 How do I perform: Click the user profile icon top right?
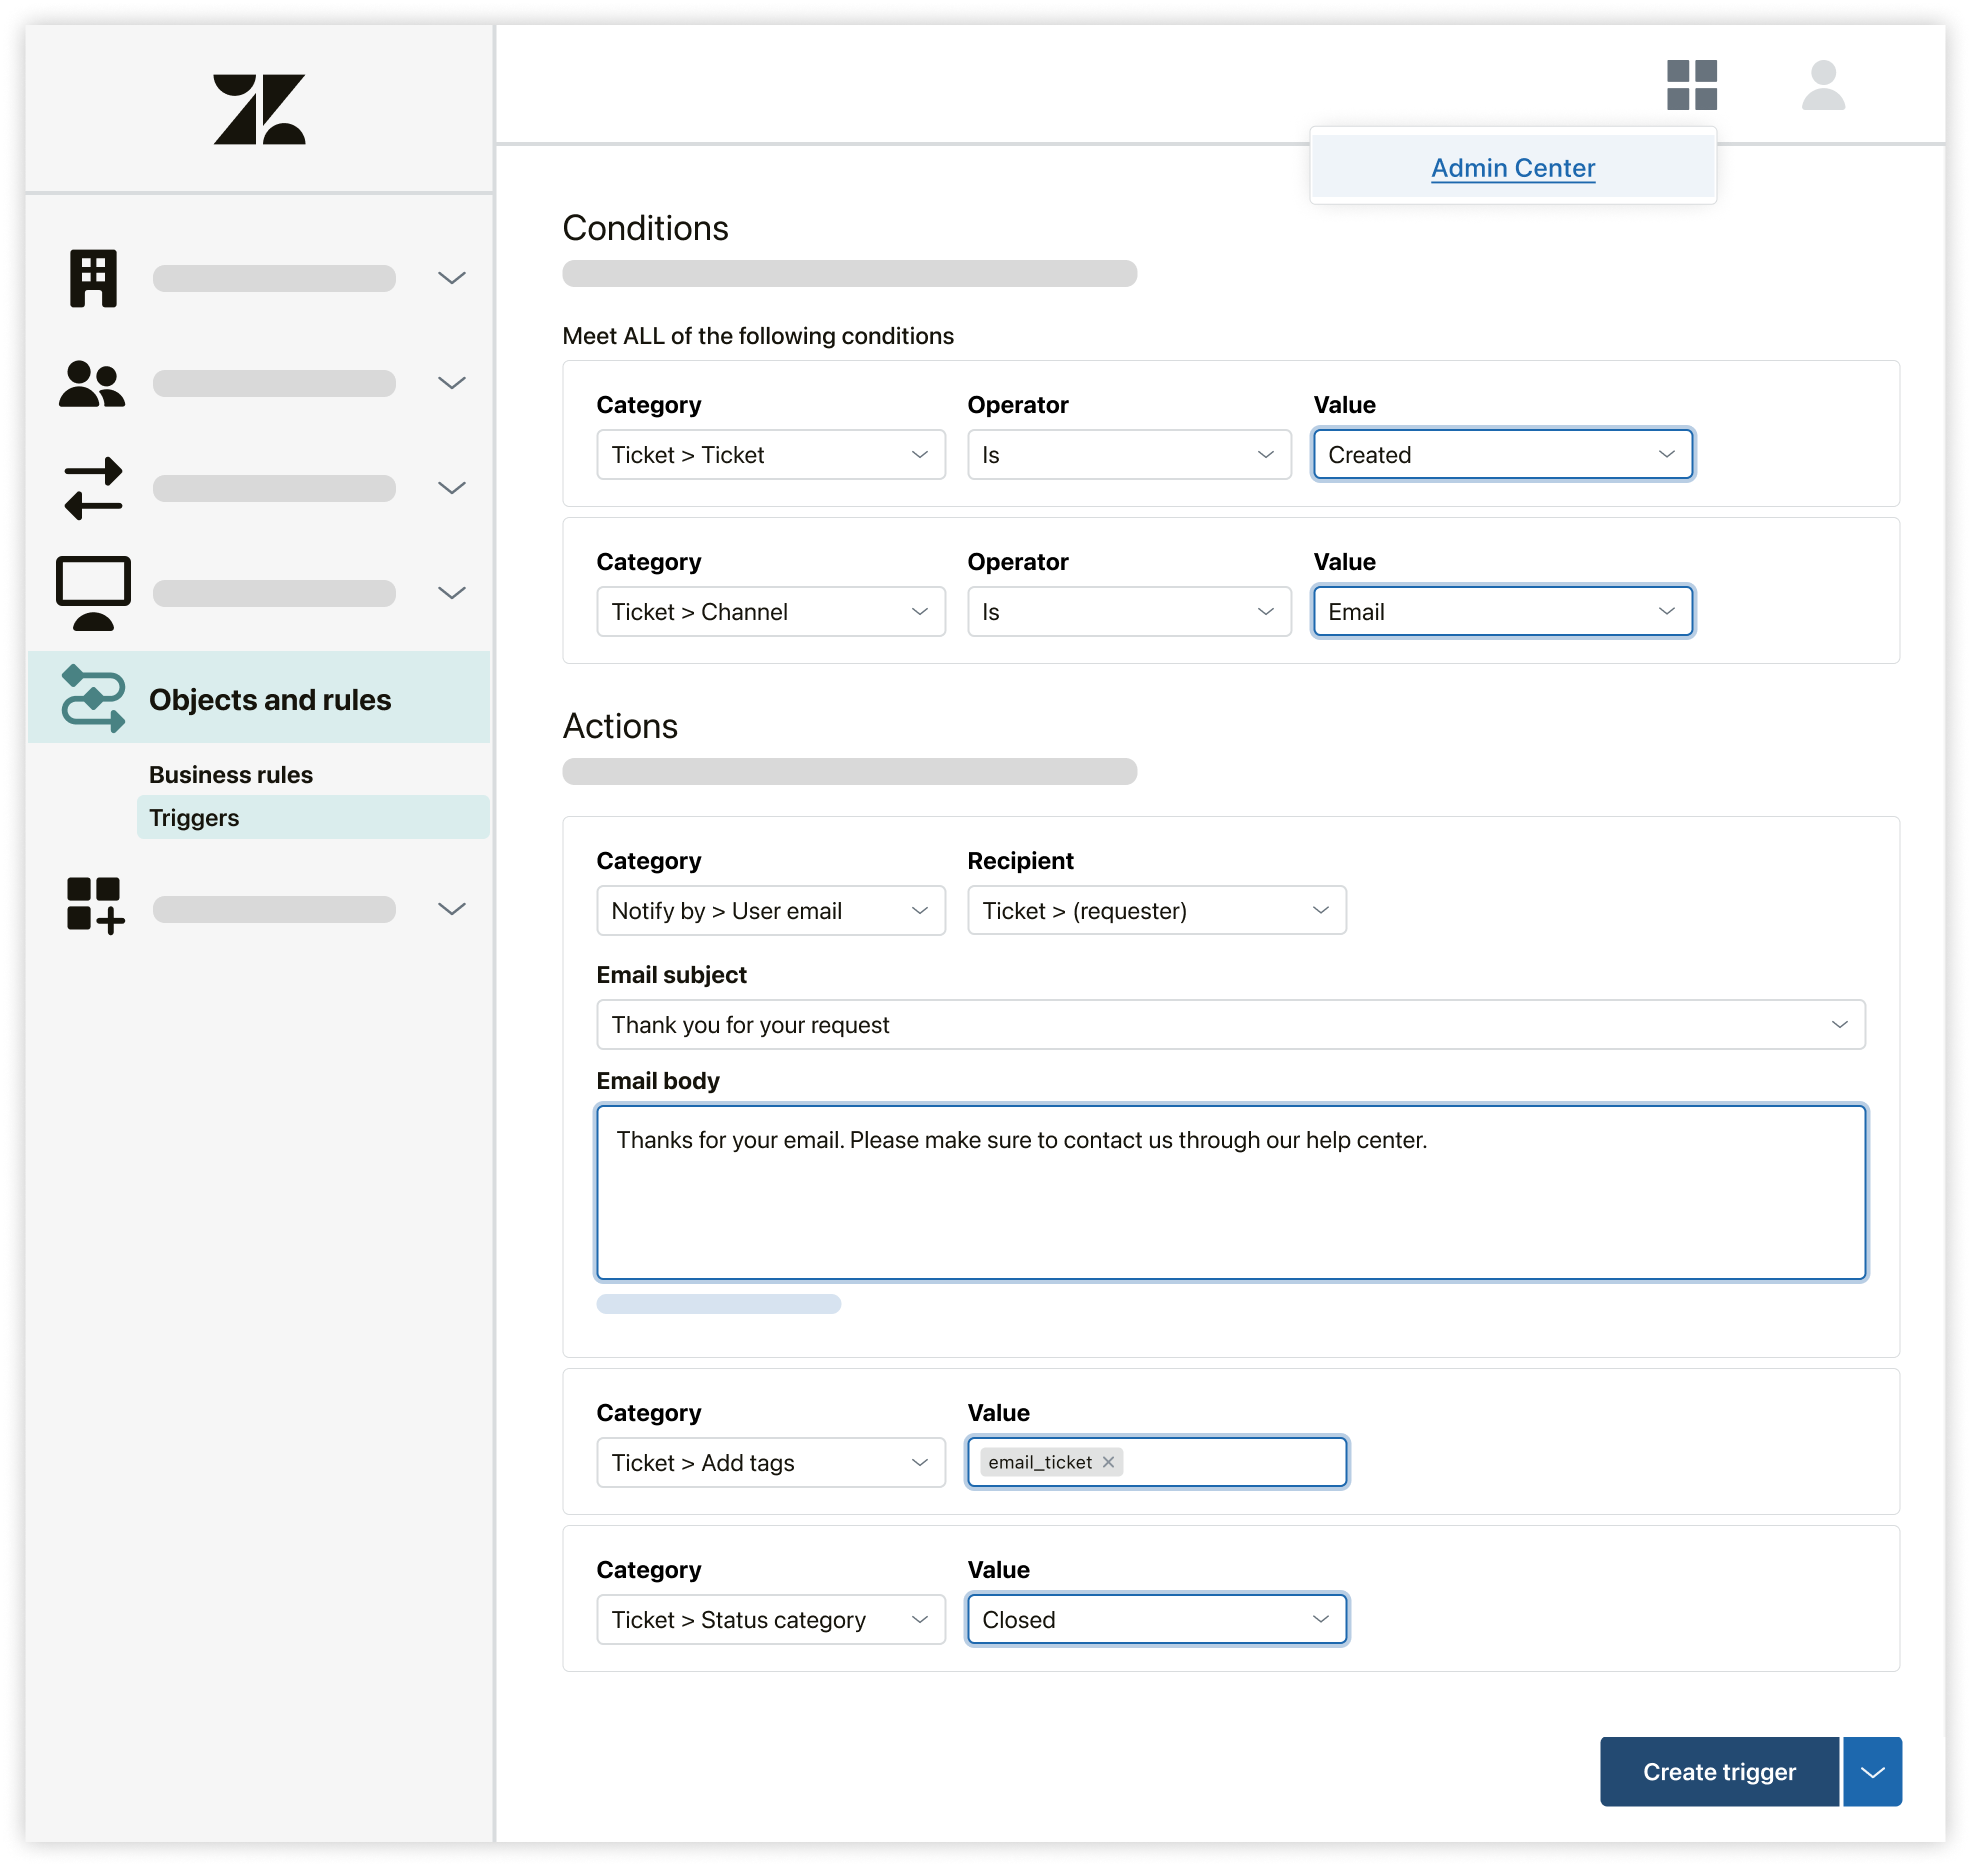tap(1825, 84)
